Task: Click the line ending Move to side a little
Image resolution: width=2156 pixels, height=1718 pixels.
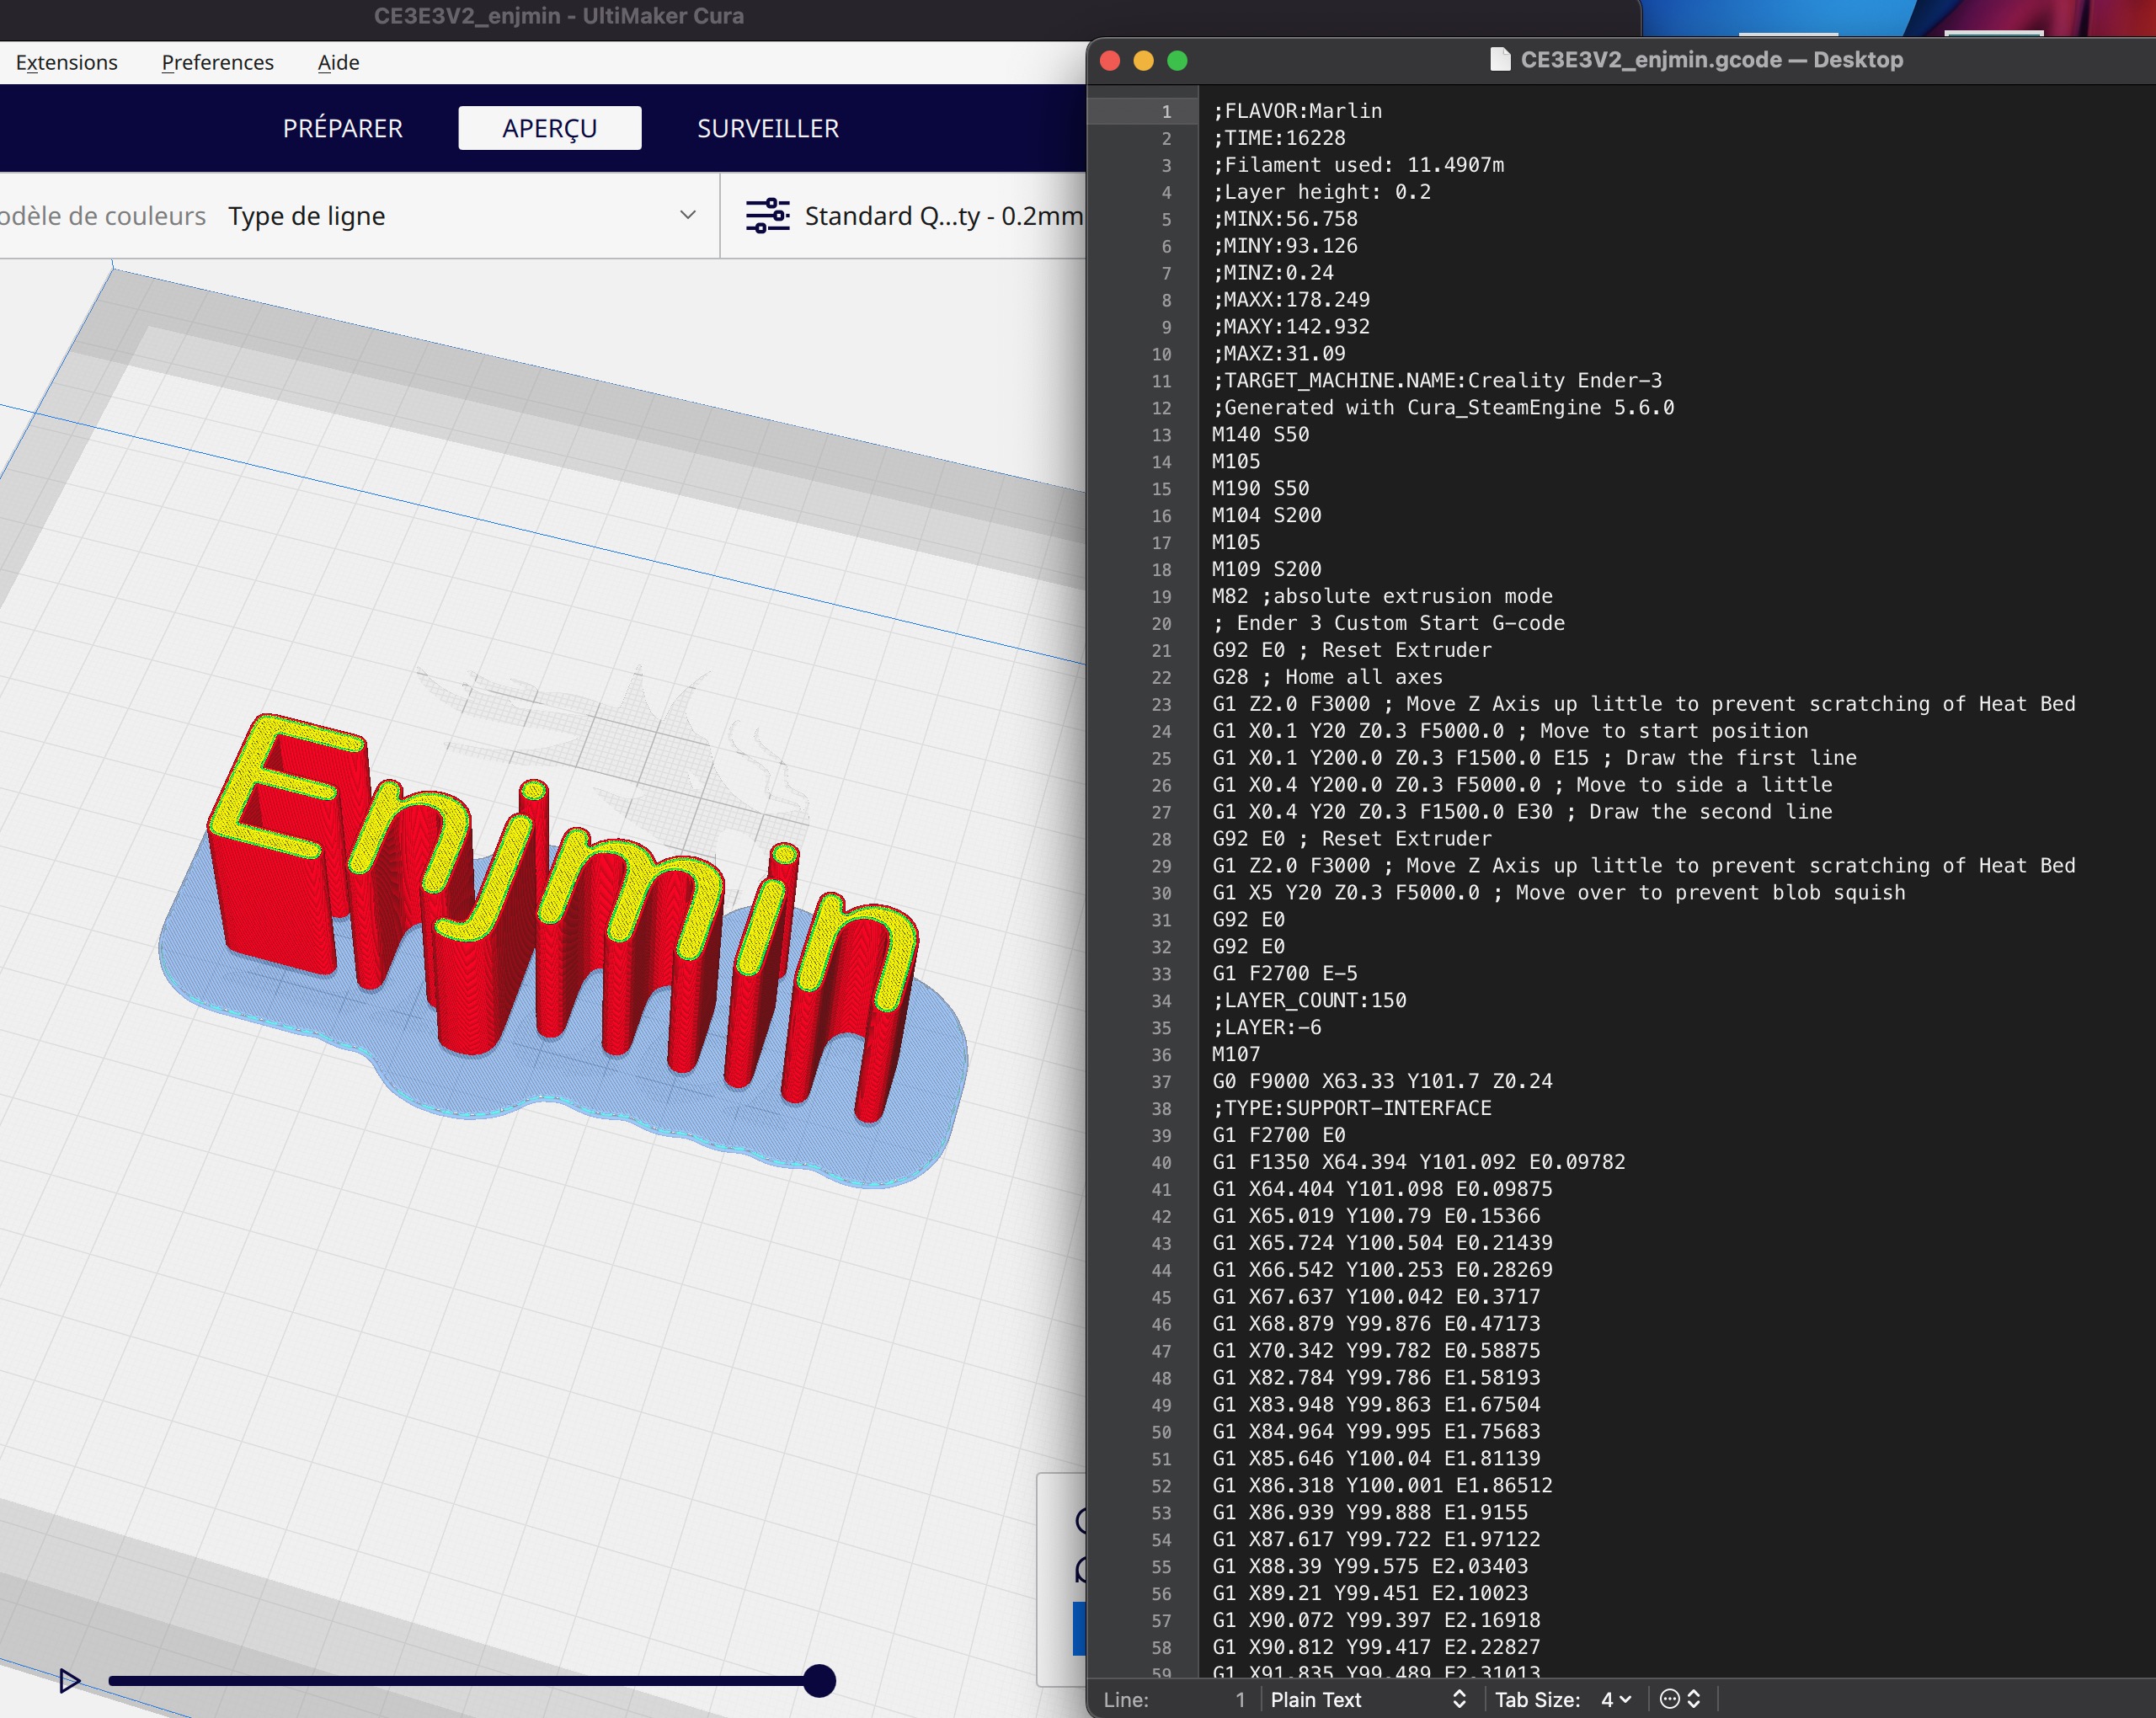Action: pyautogui.click(x=1522, y=786)
